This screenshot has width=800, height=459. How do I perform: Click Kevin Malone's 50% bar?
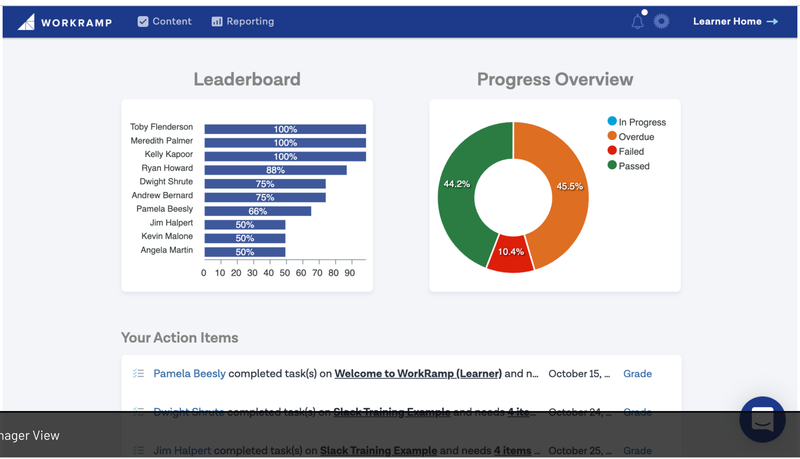245,238
